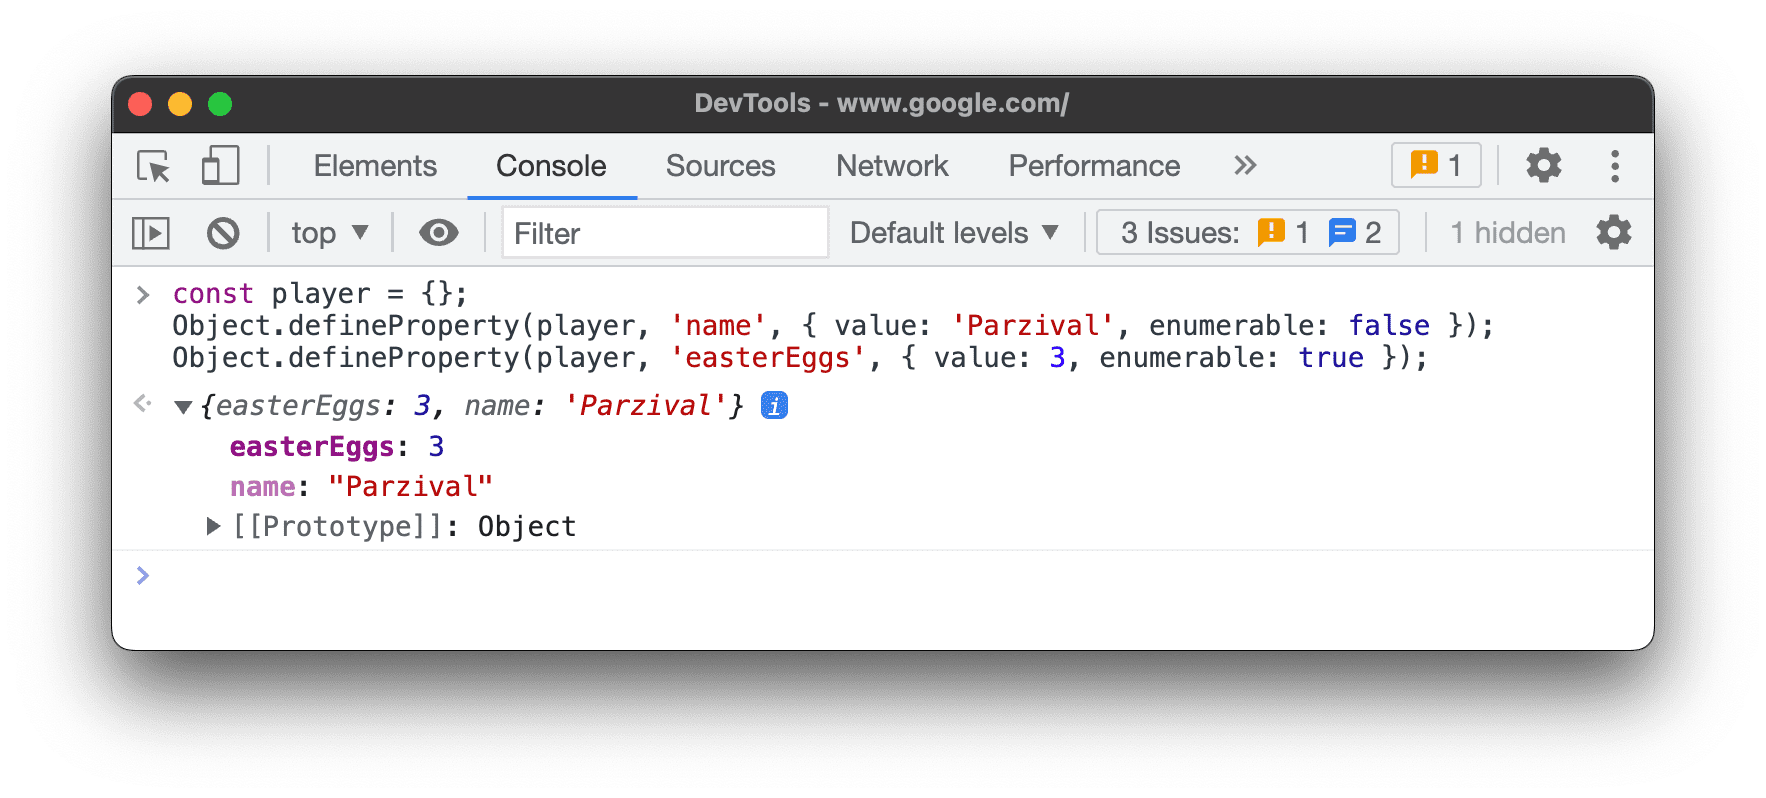The image size is (1766, 798).
Task: Open the top frame context dropdown
Action: point(329,232)
